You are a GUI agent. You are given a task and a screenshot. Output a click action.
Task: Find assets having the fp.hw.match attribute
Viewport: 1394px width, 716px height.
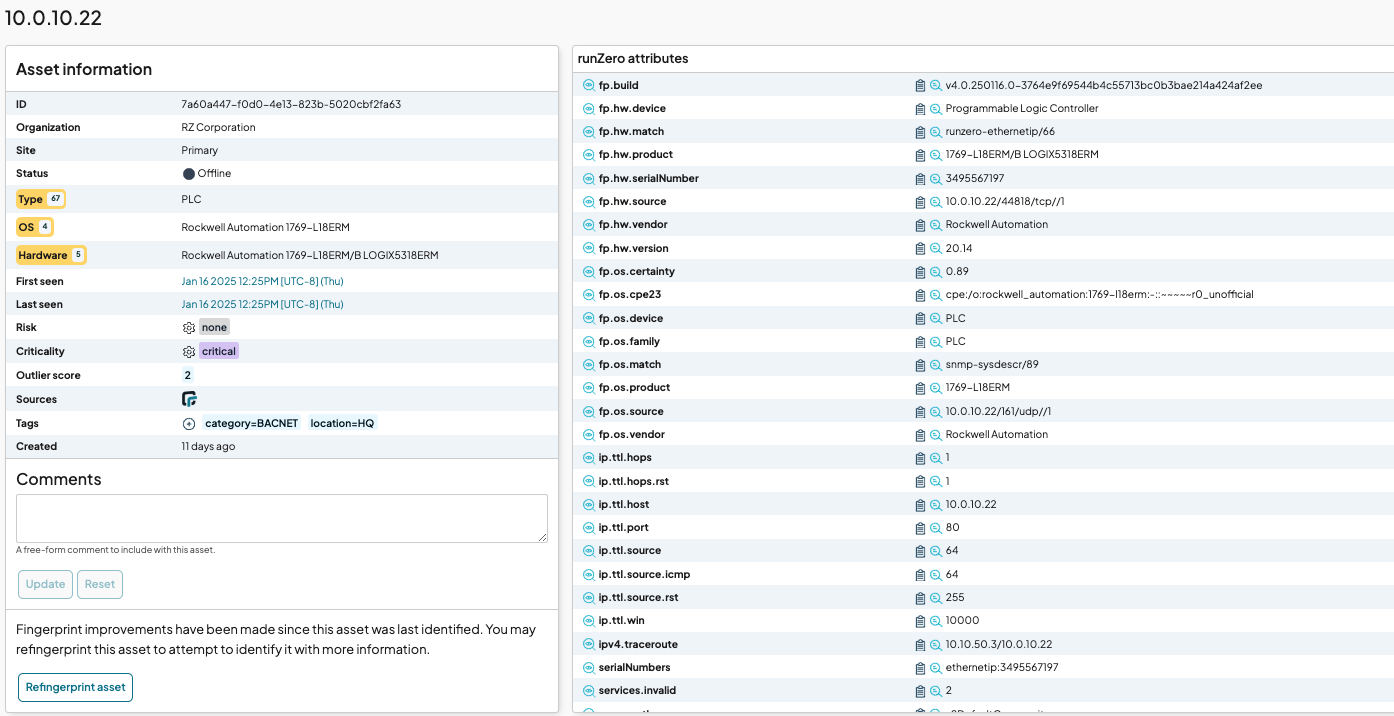(589, 132)
